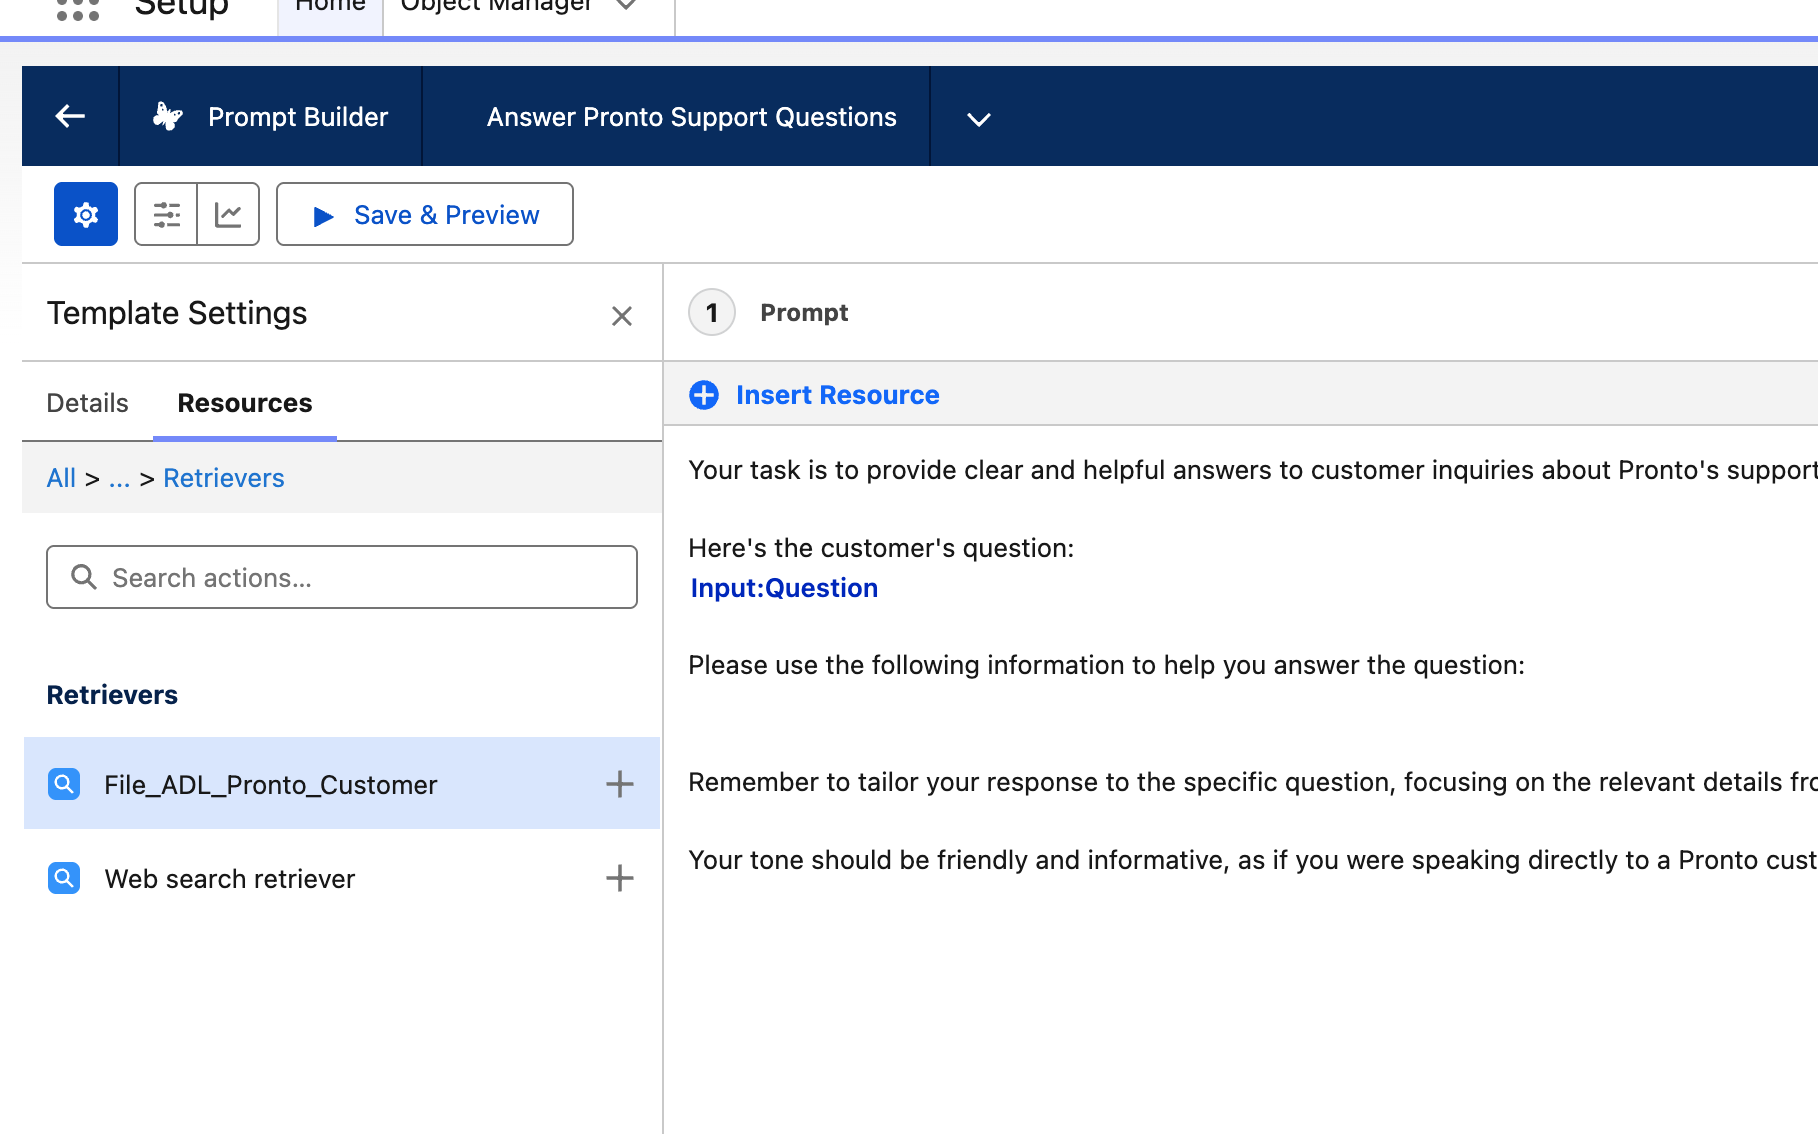Expand the template name dropdown chevron
The width and height of the screenshot is (1818, 1134).
tap(979, 119)
